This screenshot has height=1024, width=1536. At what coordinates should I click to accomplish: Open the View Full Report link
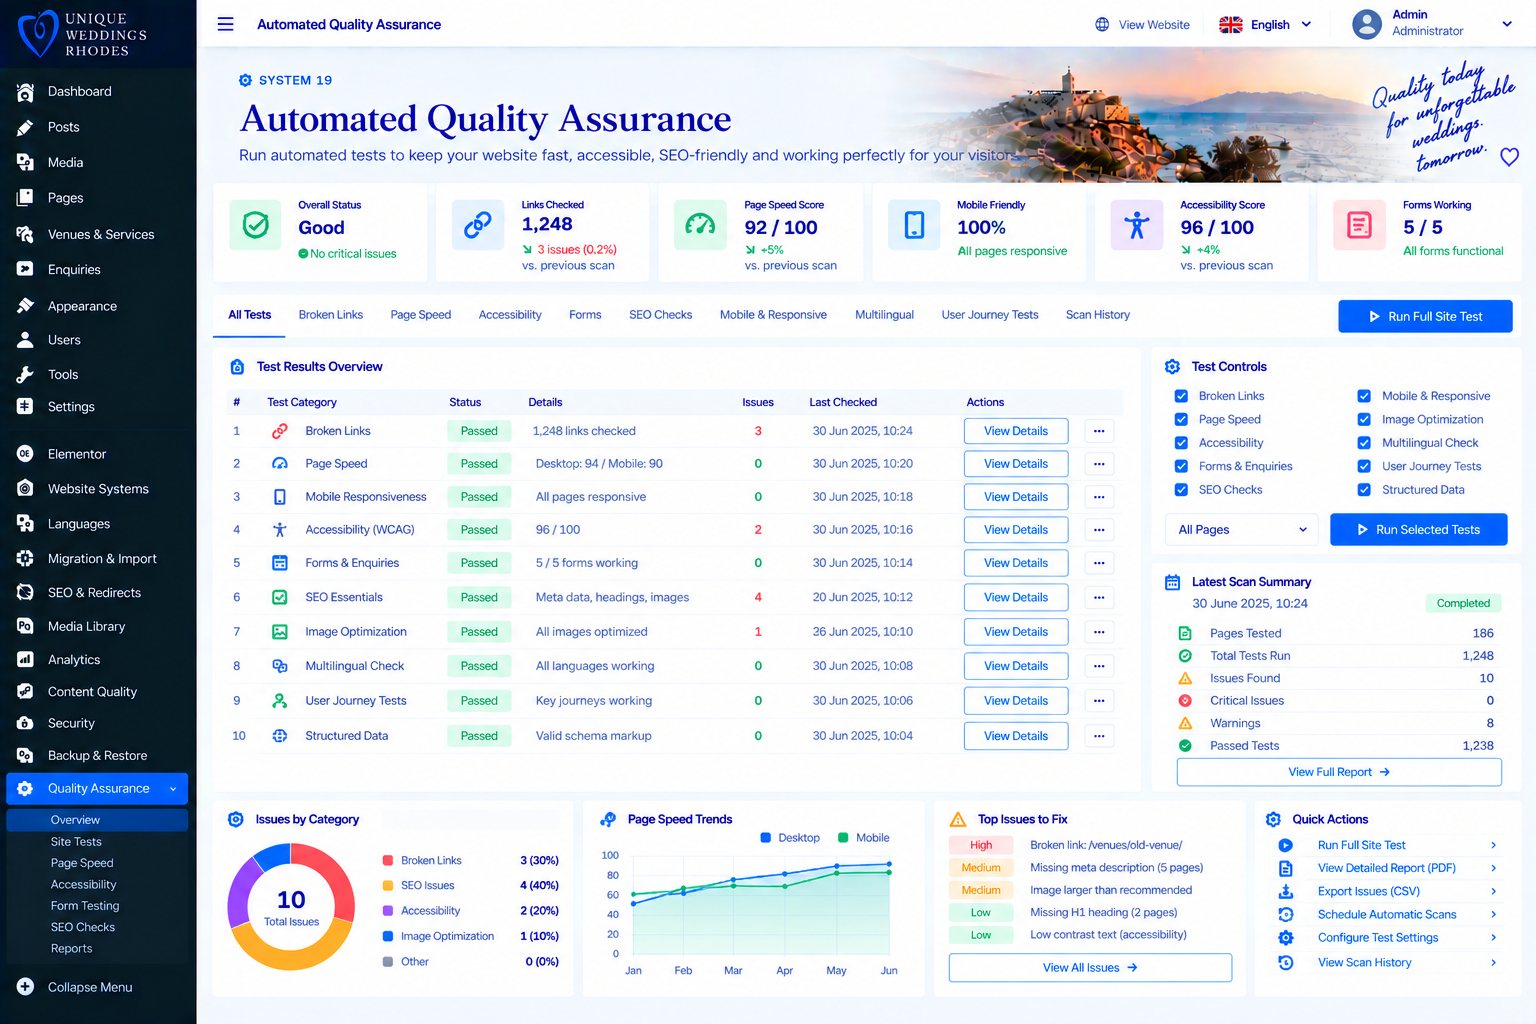click(1339, 772)
